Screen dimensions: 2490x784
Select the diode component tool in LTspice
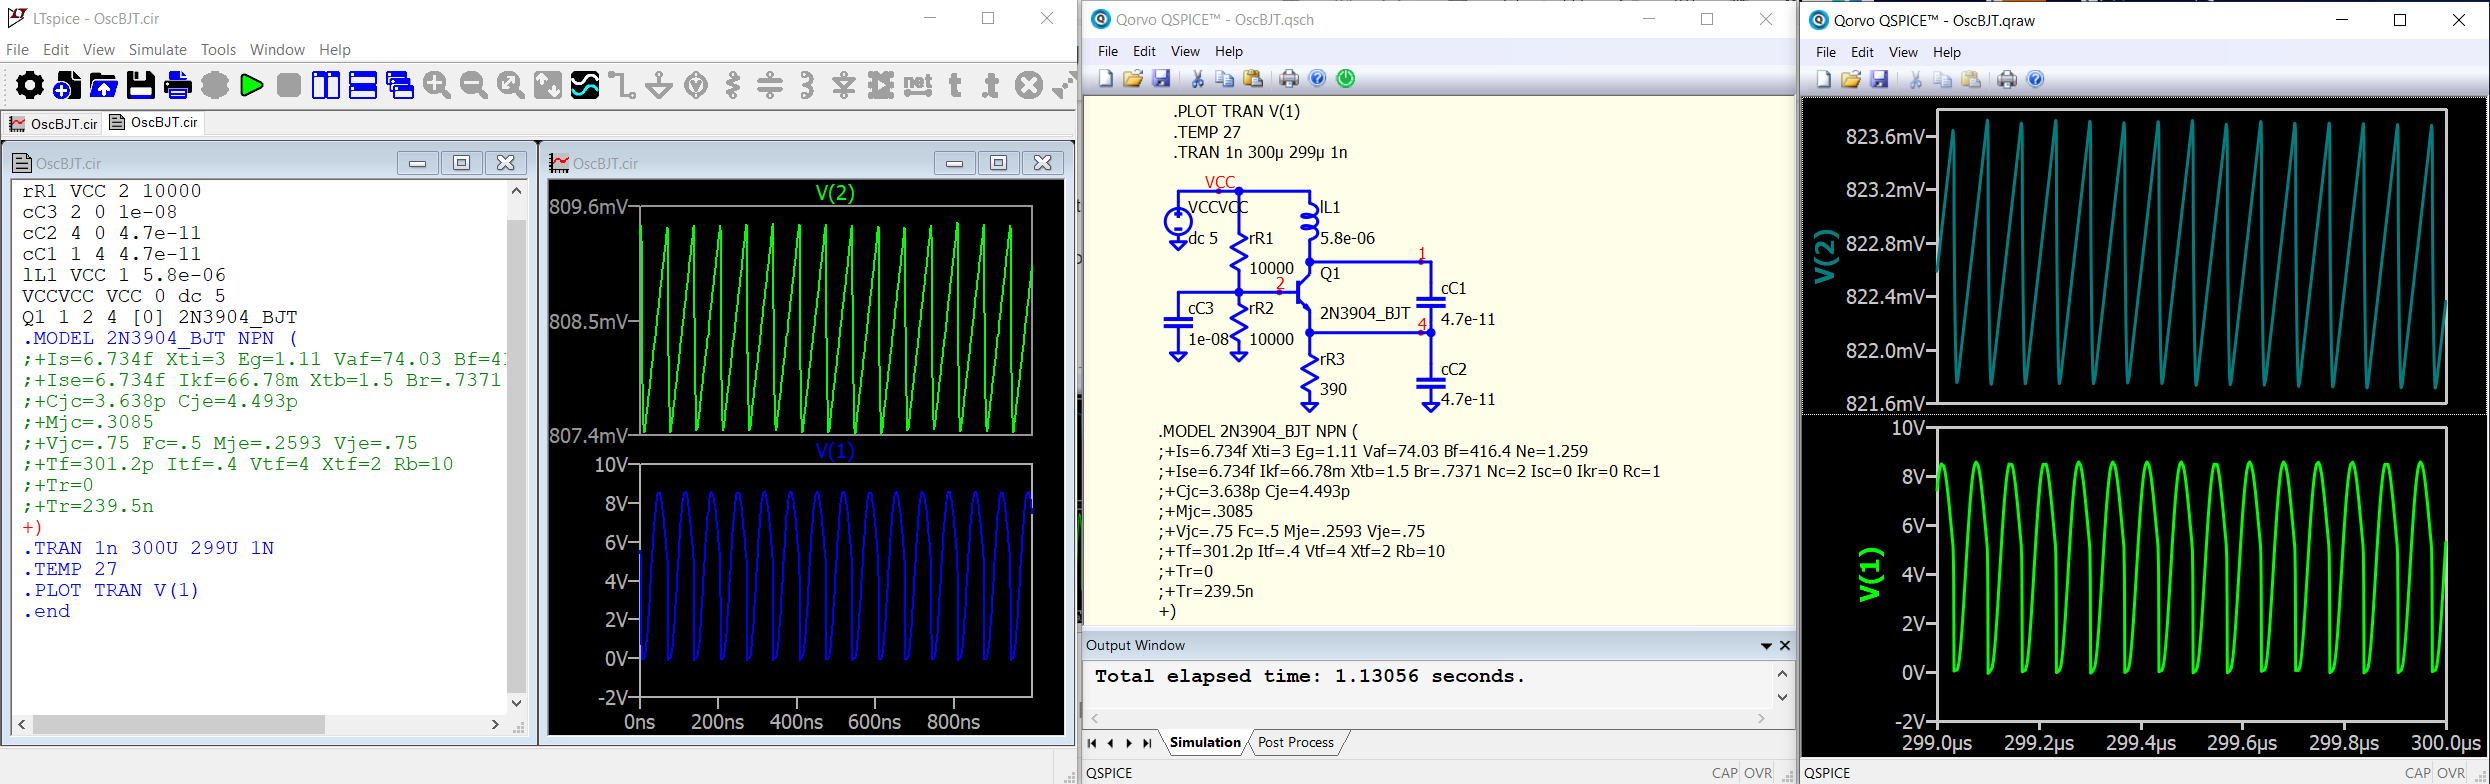[x=844, y=86]
